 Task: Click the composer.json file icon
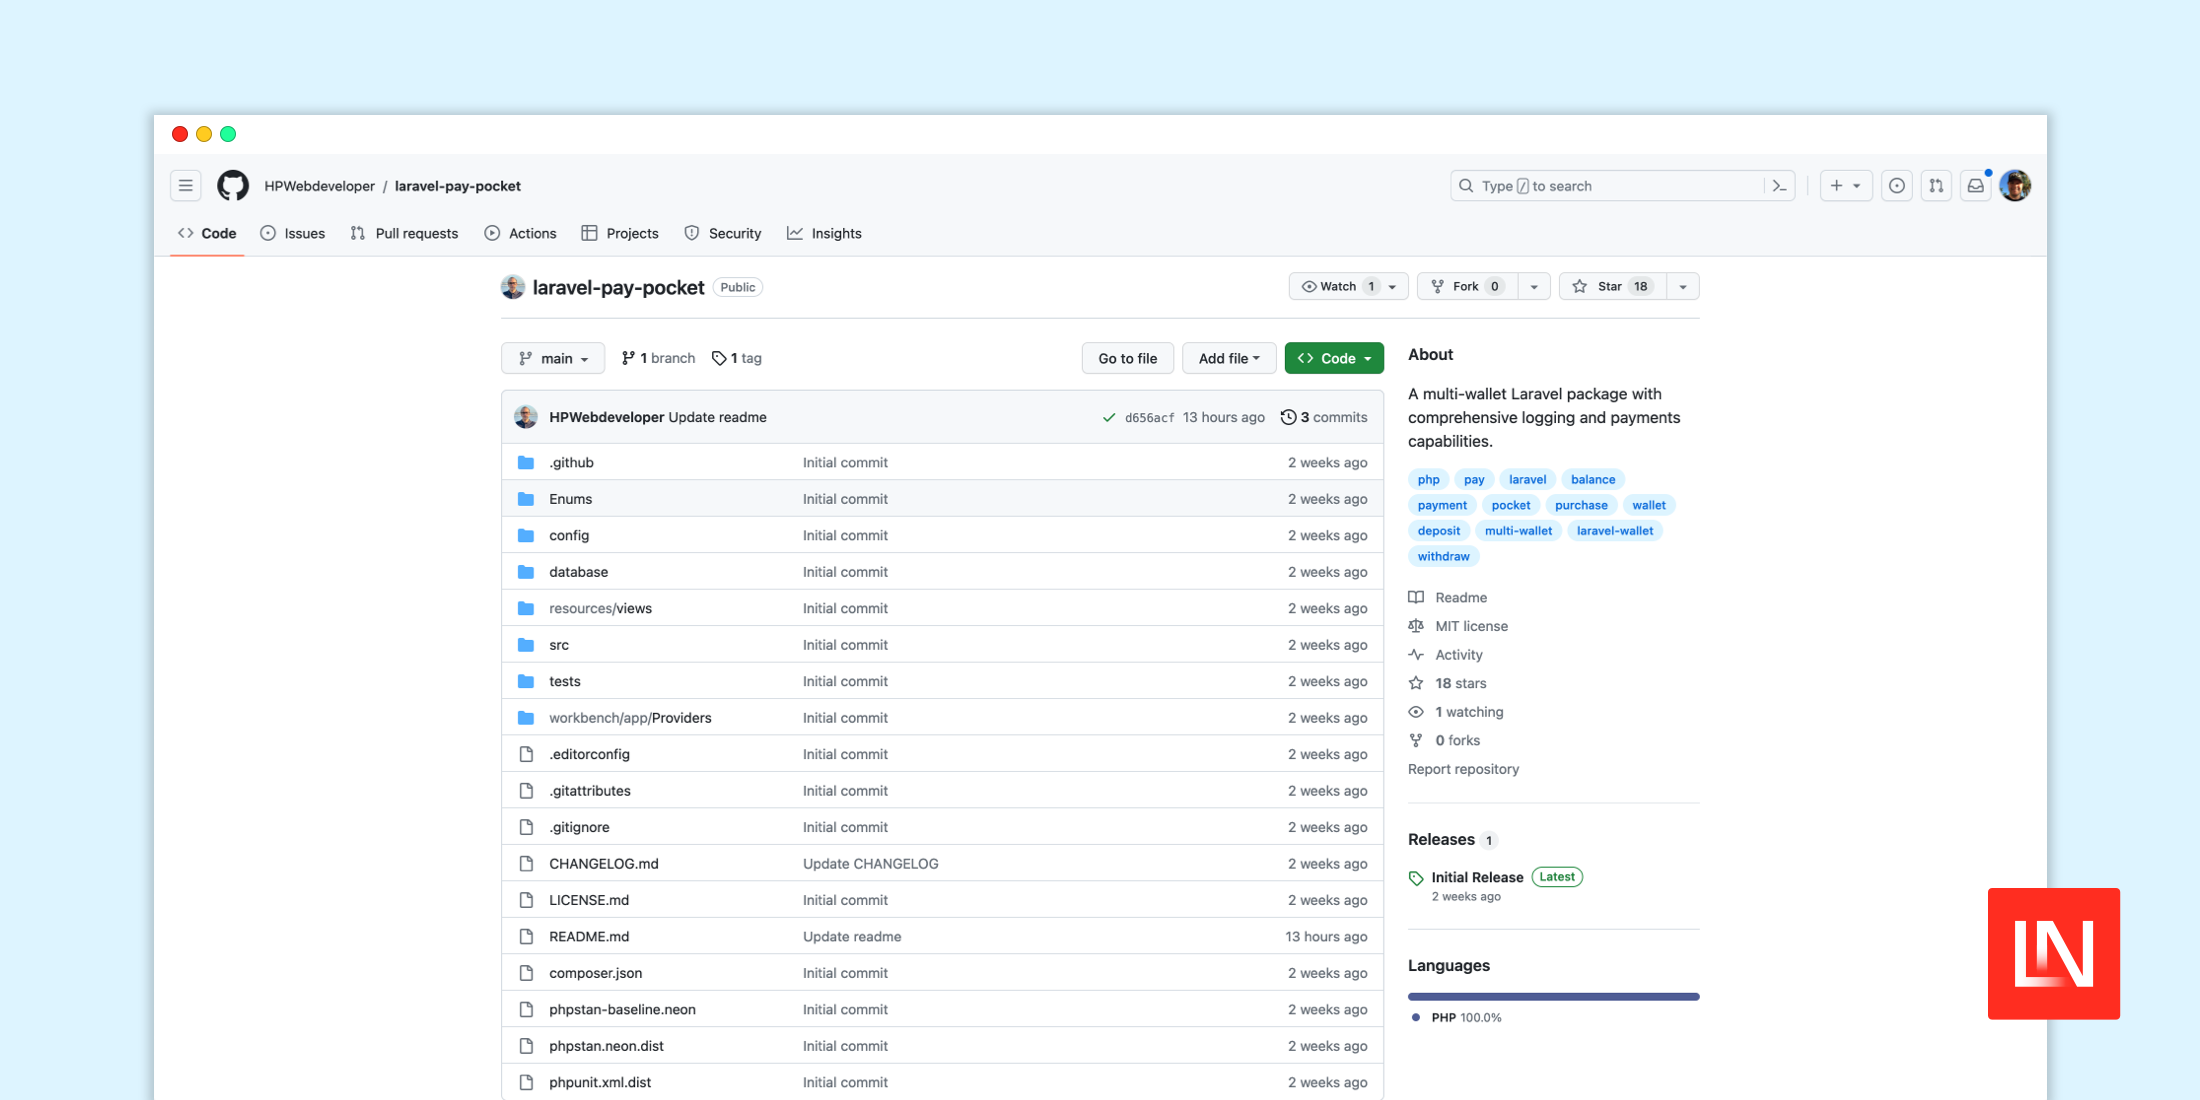coord(526,973)
